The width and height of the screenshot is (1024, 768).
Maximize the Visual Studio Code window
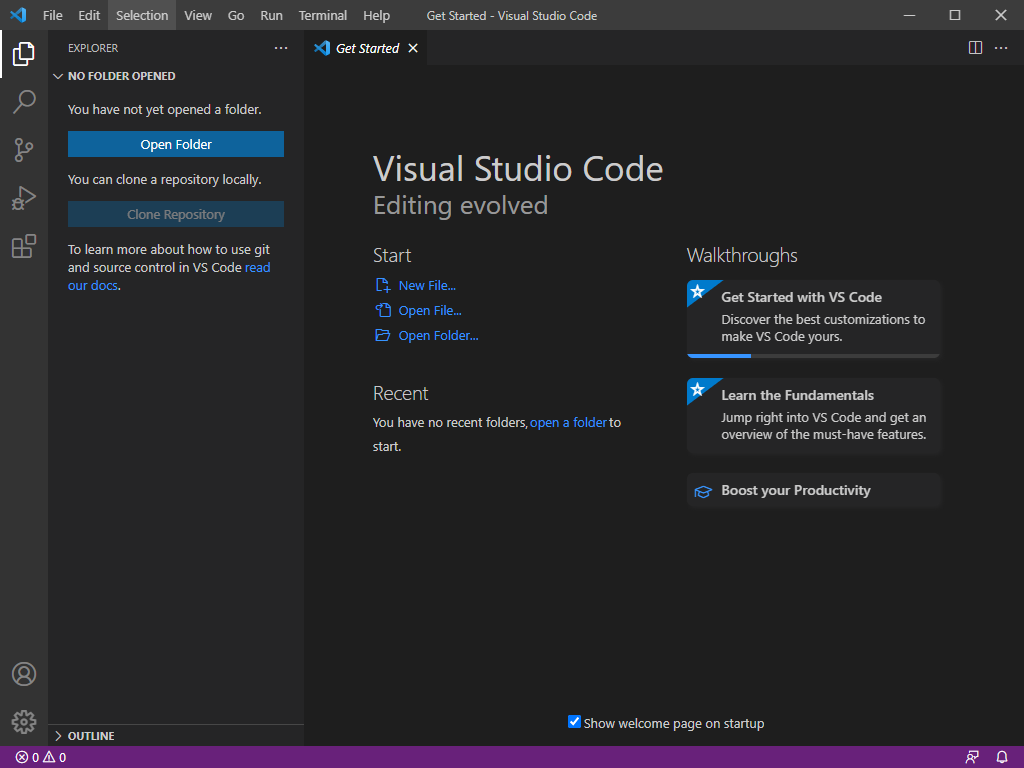955,15
